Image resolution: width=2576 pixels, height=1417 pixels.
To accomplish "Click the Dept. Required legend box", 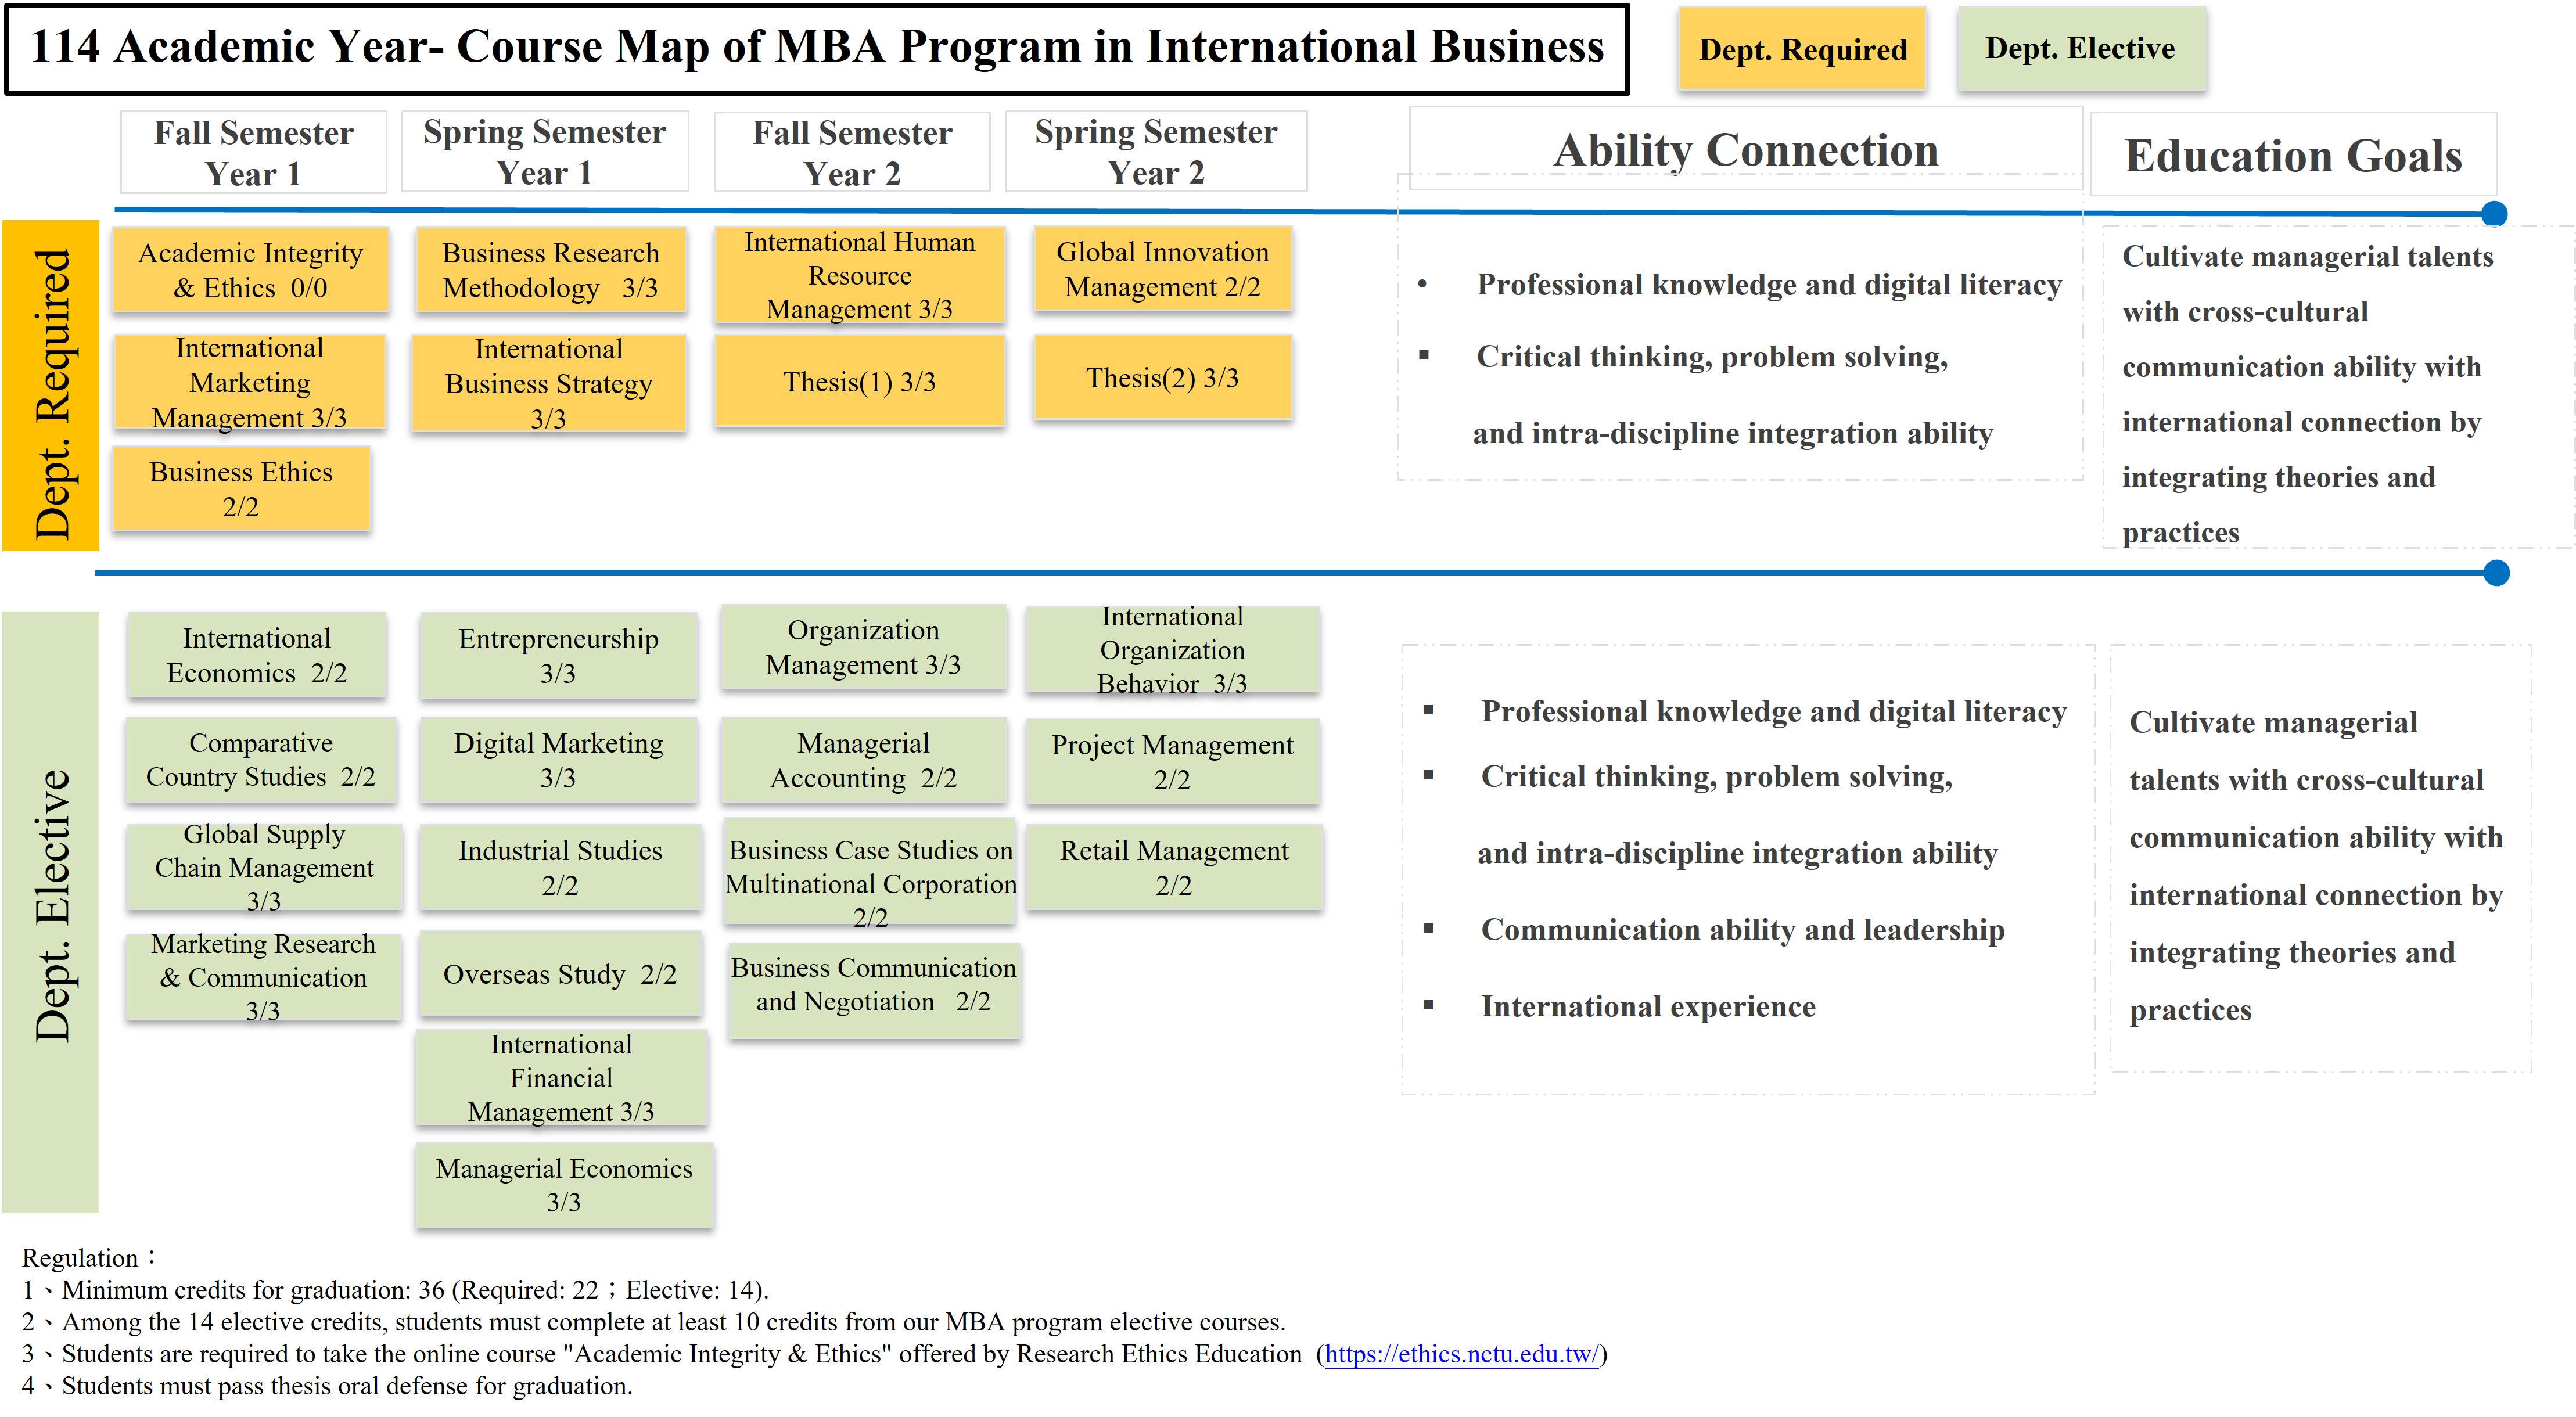I will tap(1802, 49).
